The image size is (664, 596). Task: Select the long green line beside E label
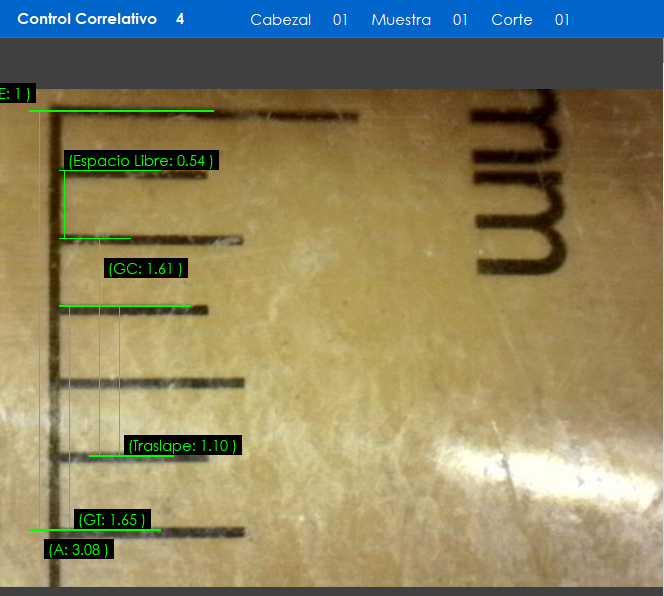[120, 111]
